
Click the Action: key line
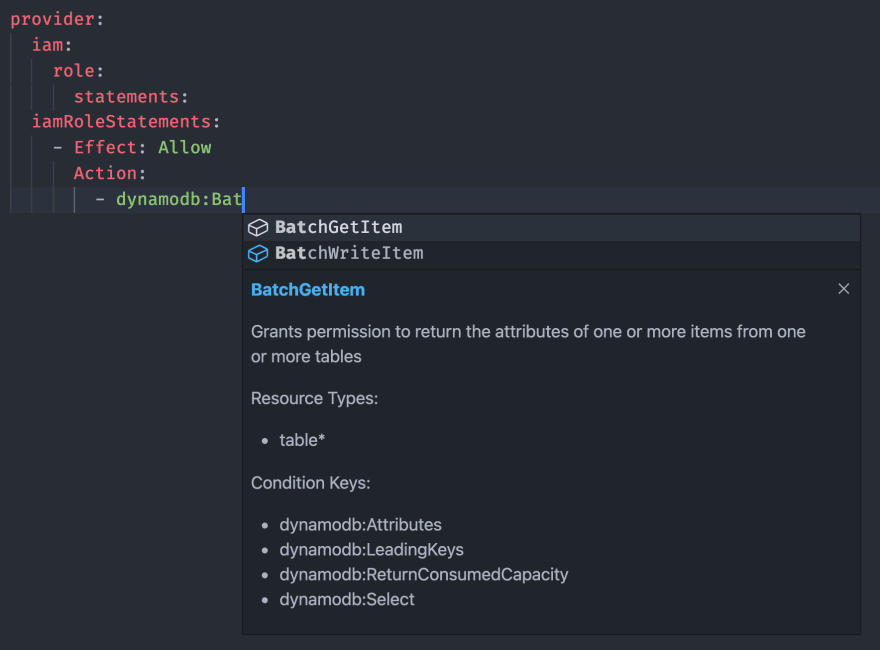(110, 173)
